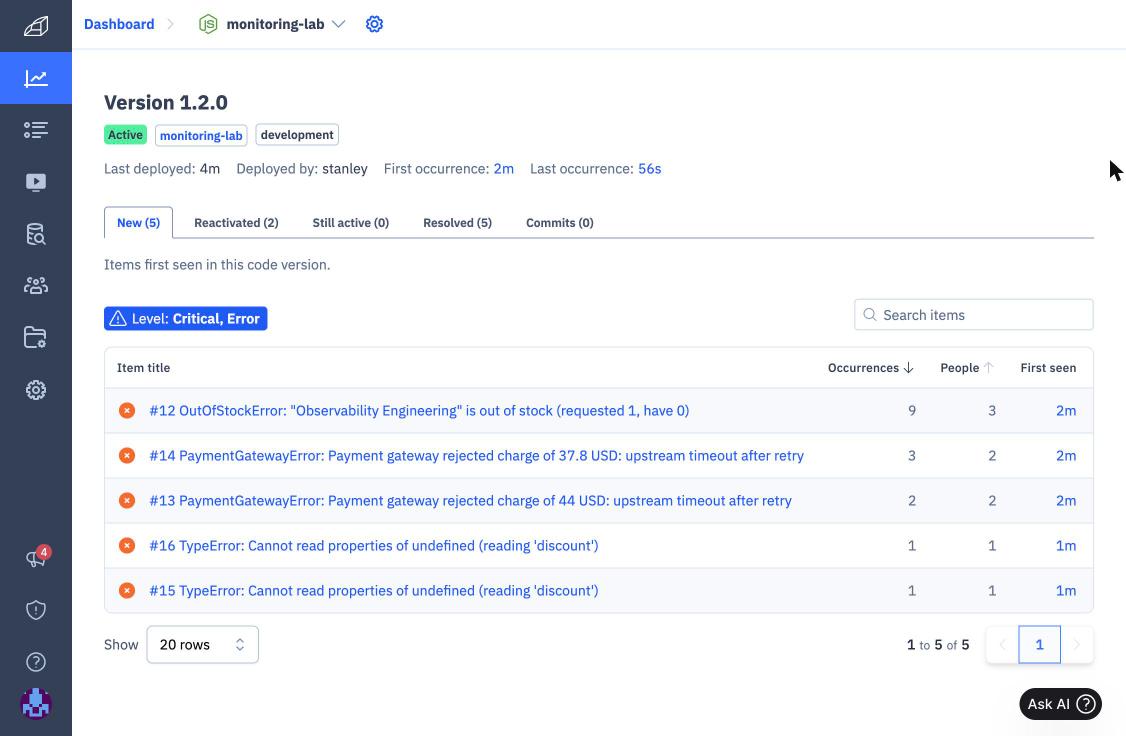Click the Item title column header
1126x736 pixels.
[x=144, y=368]
